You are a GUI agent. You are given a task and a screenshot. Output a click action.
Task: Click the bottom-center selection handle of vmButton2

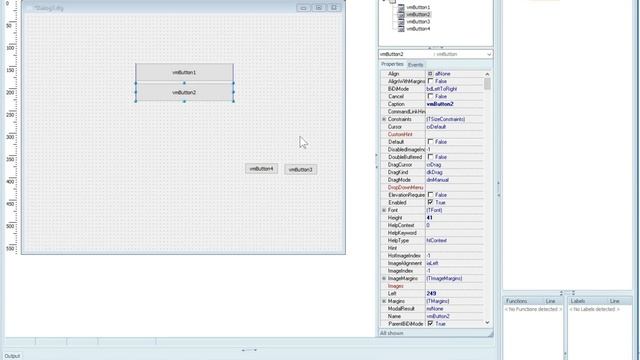184,101
